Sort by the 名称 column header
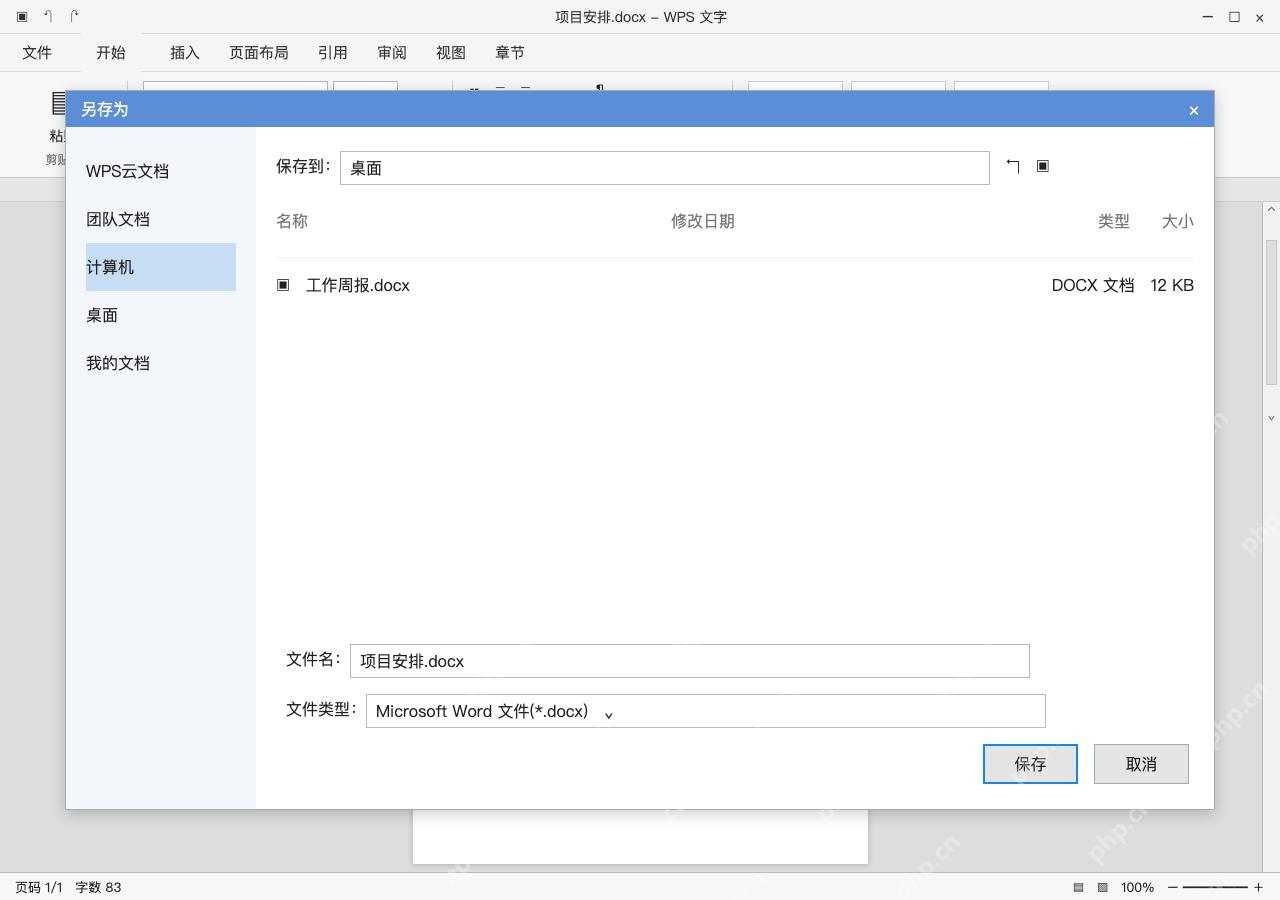Screen dimensions: 1280x900 tap(292, 221)
